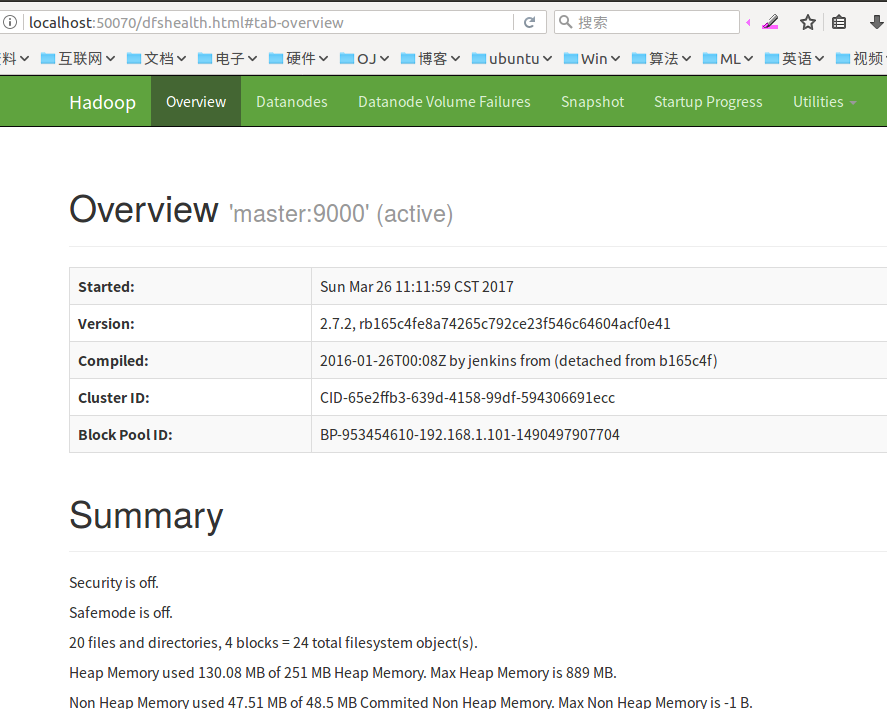Click the Cluster ID value CID-65e2ffb3
887x709 pixels.
[467, 398]
